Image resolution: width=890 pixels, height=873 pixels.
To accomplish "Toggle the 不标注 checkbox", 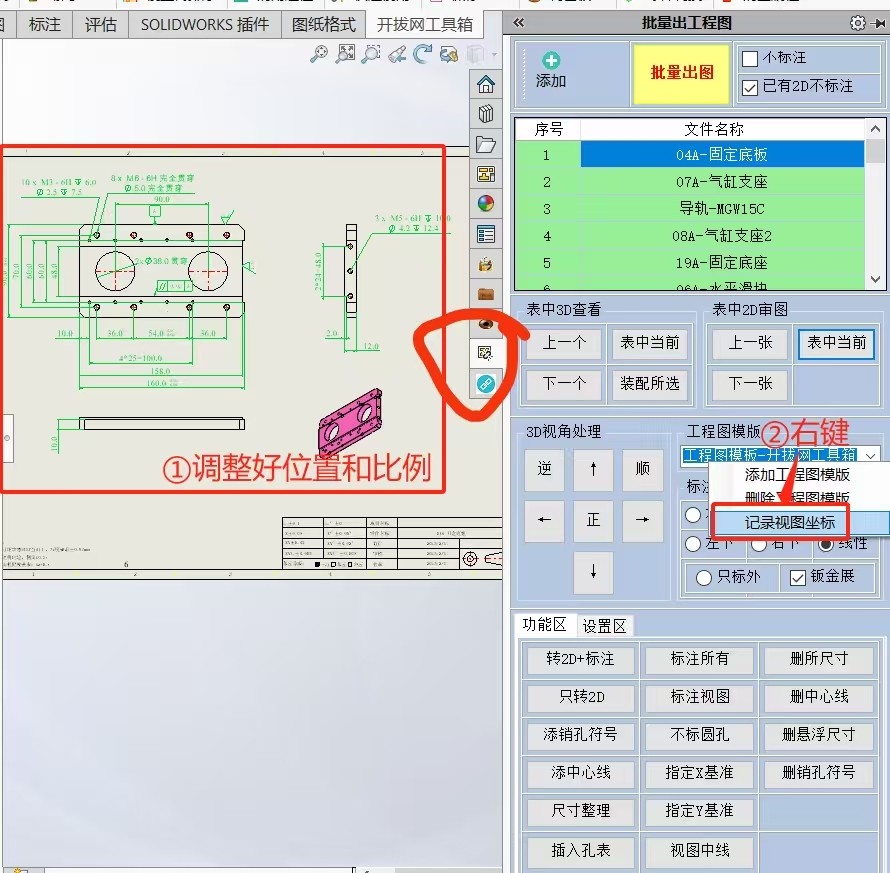I will (x=750, y=58).
